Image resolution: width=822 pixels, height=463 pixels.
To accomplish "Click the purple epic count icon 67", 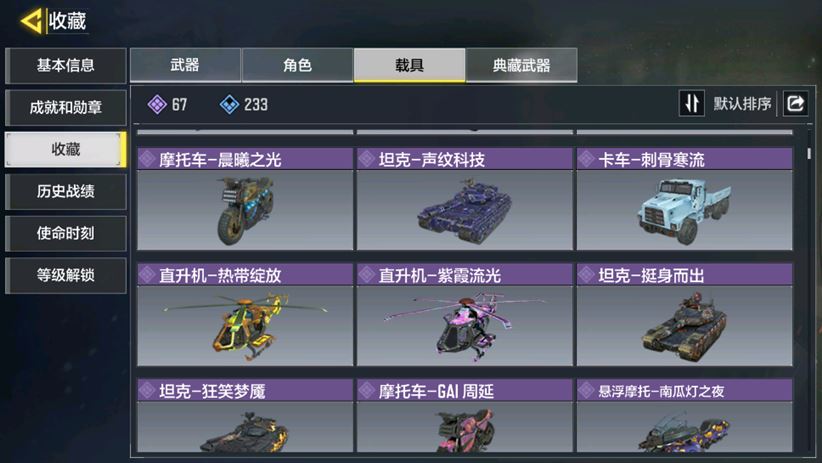I will pos(157,104).
